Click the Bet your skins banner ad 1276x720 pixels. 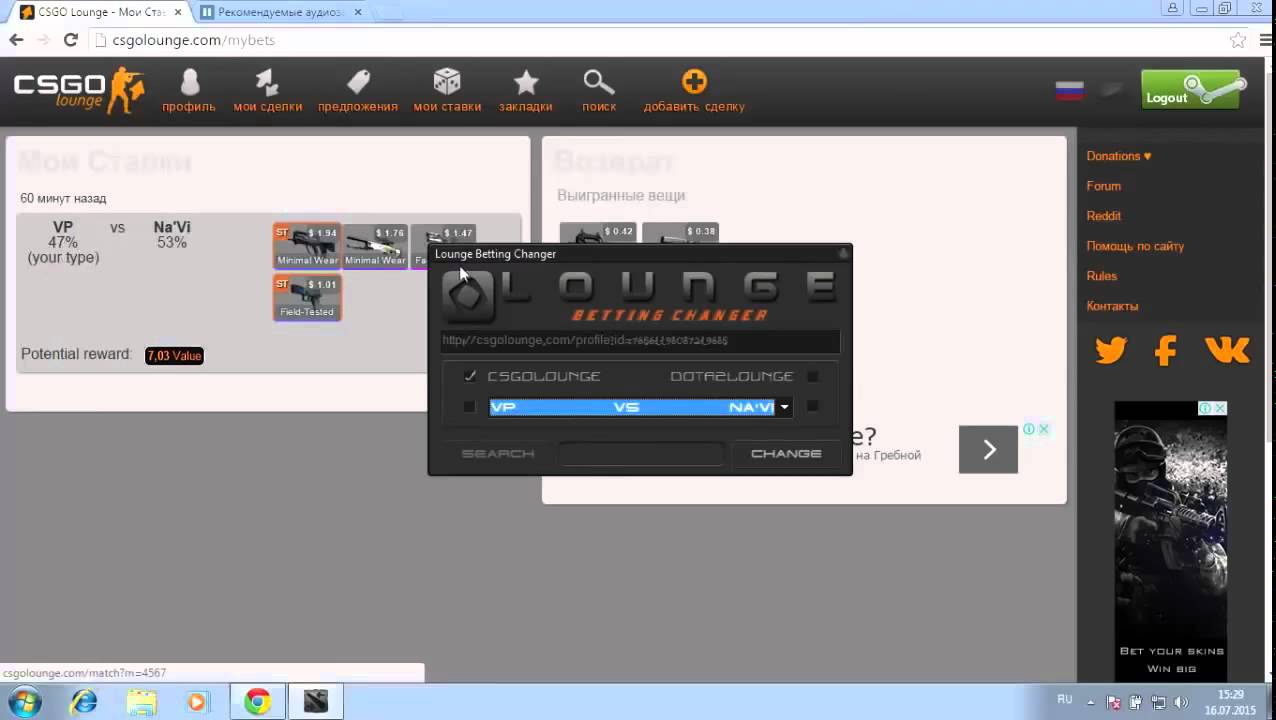tap(1170, 540)
